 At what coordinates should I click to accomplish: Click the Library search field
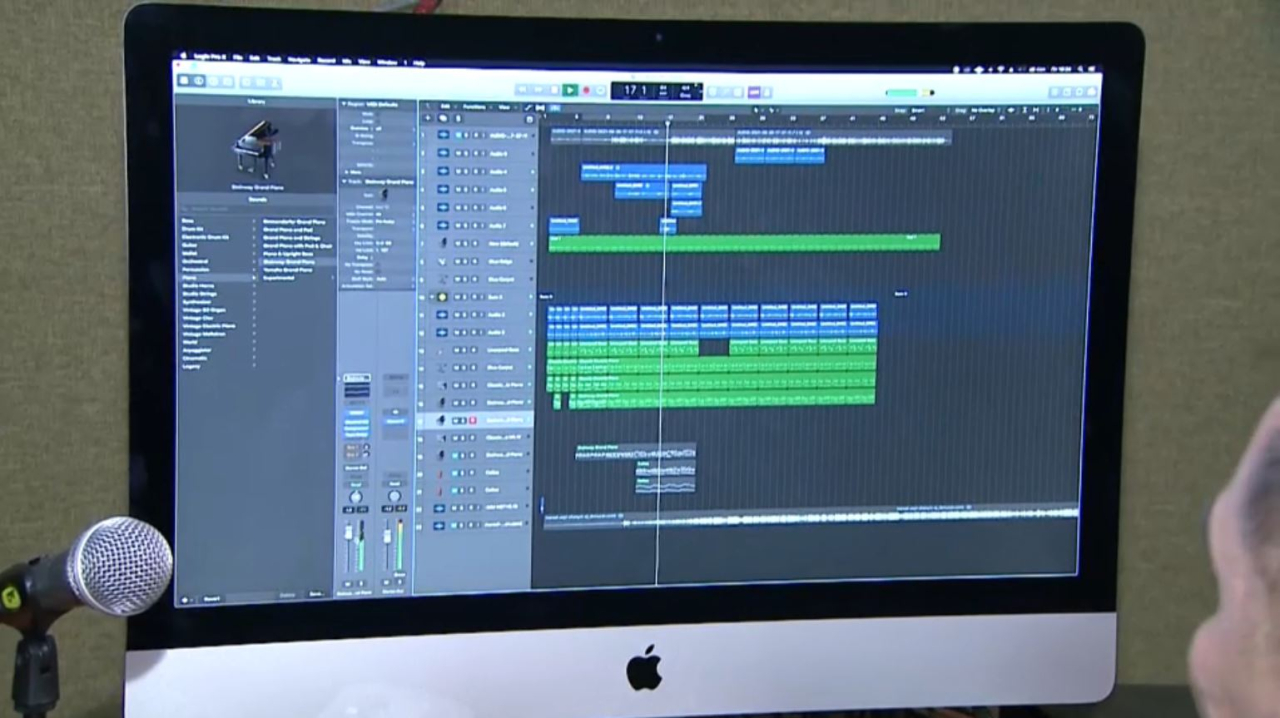255,209
